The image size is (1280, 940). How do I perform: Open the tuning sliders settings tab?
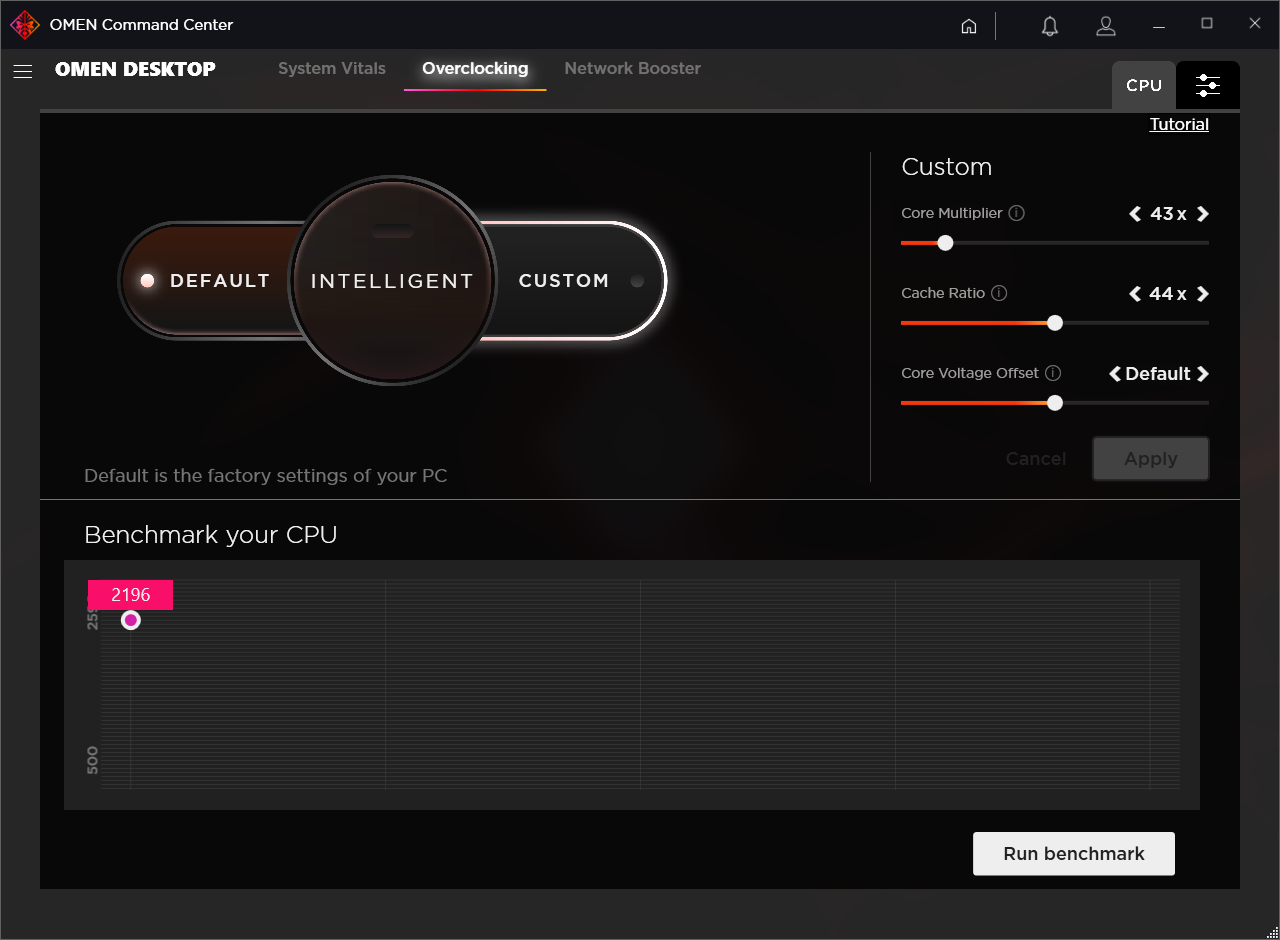point(1208,85)
